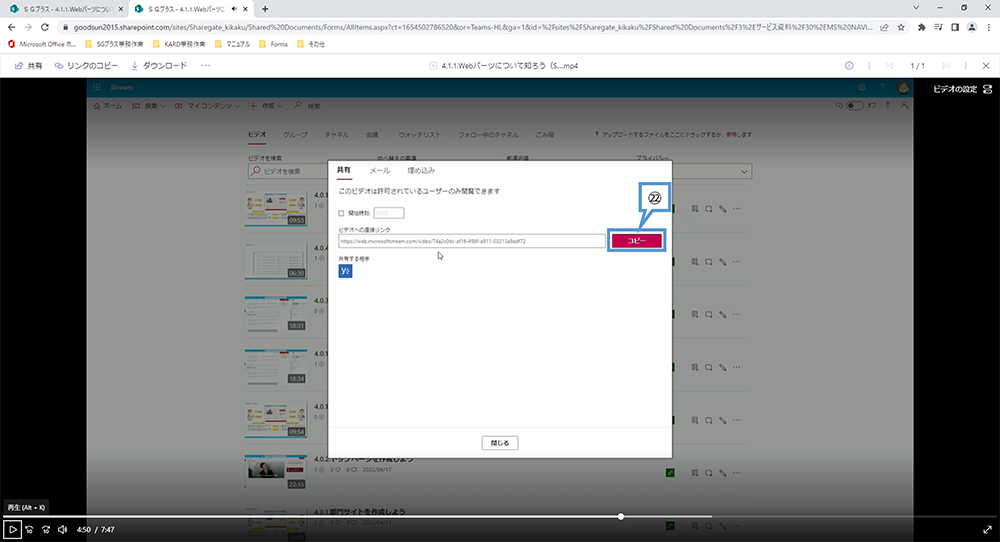Expand the プライバシー filter dropdown arrow

click(x=744, y=172)
